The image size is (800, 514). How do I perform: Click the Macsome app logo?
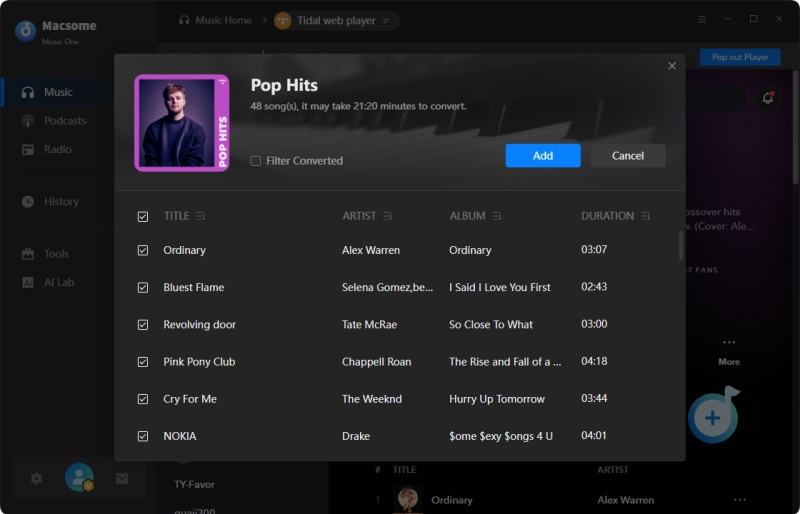click(x=26, y=31)
